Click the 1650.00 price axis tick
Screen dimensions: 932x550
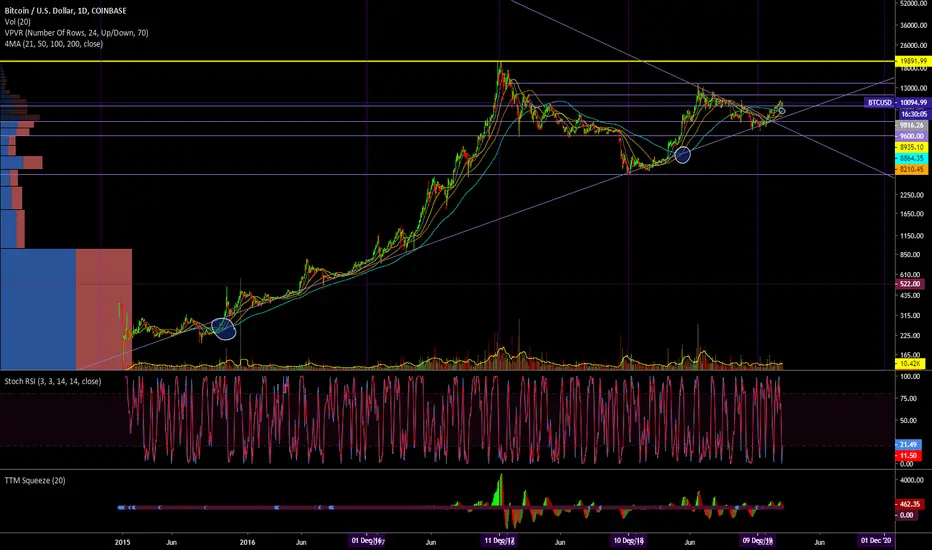point(911,214)
